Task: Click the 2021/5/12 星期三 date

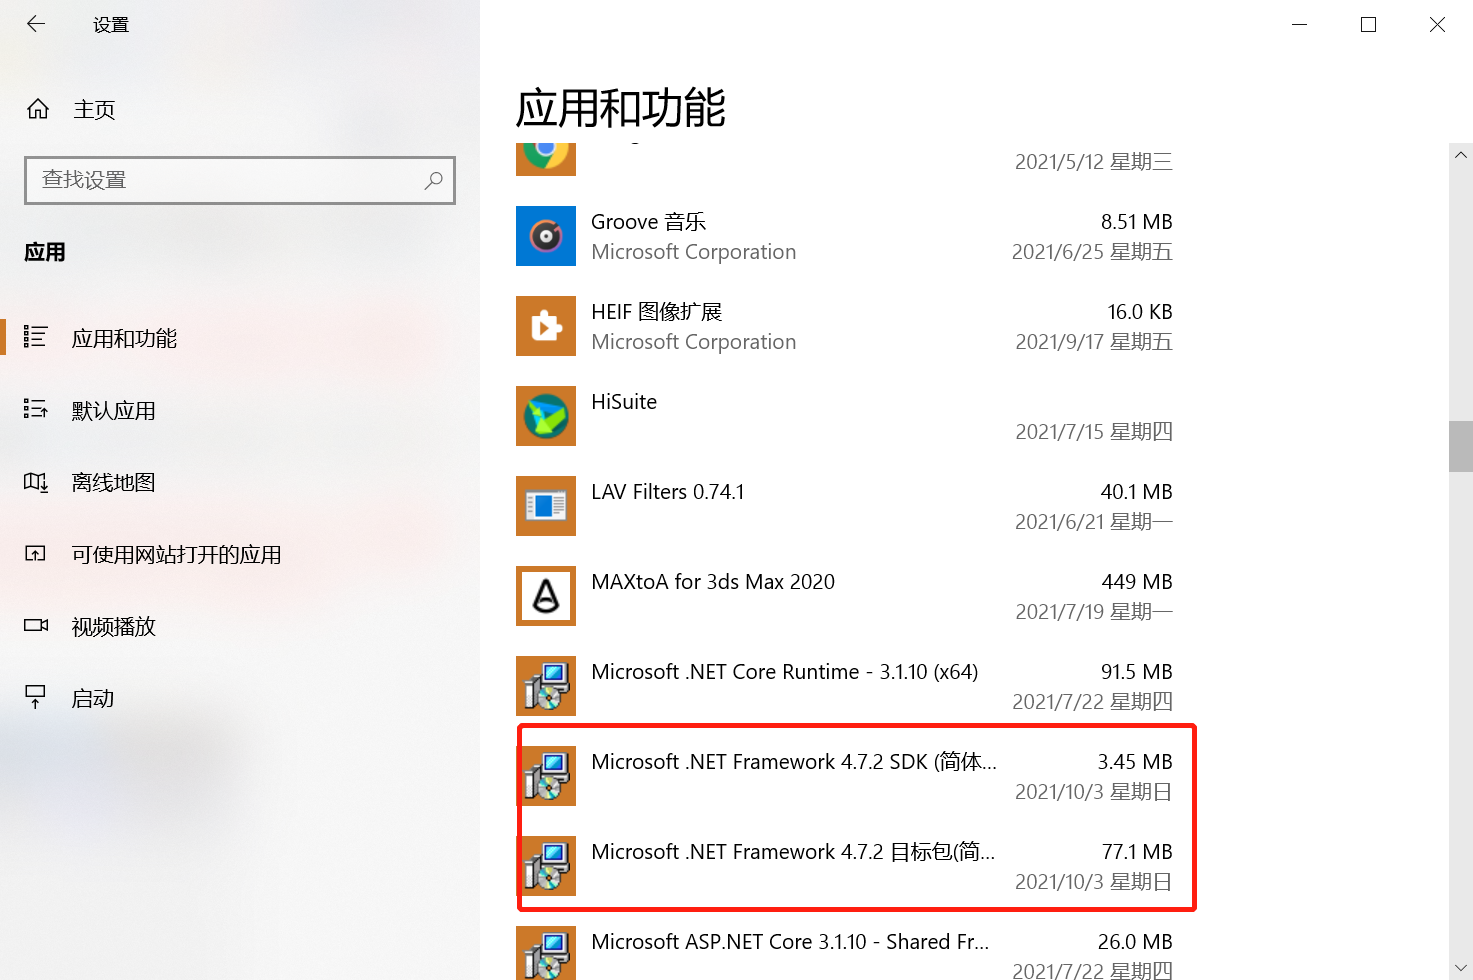Action: 1094,162
